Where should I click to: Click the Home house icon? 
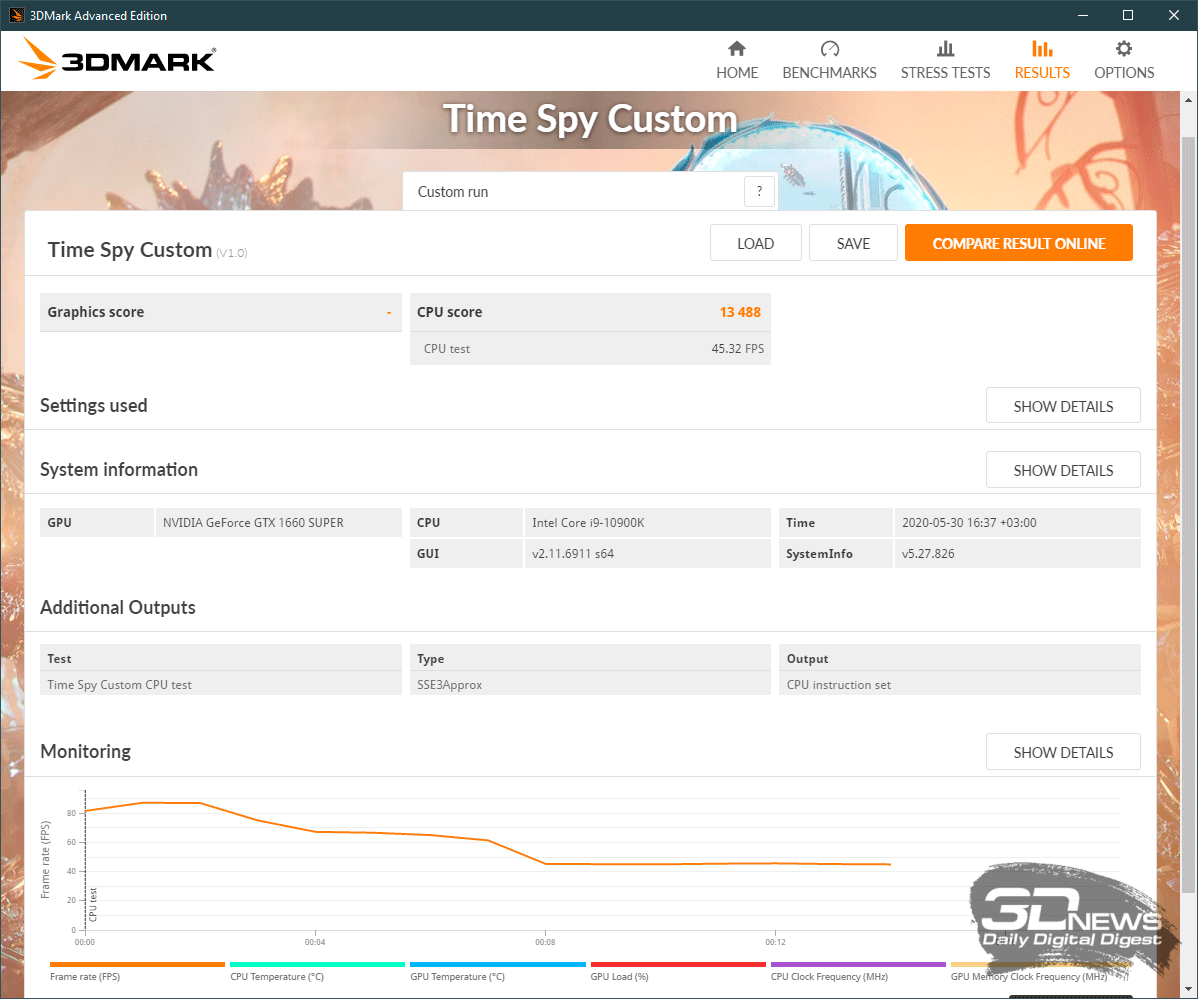[x=737, y=49]
